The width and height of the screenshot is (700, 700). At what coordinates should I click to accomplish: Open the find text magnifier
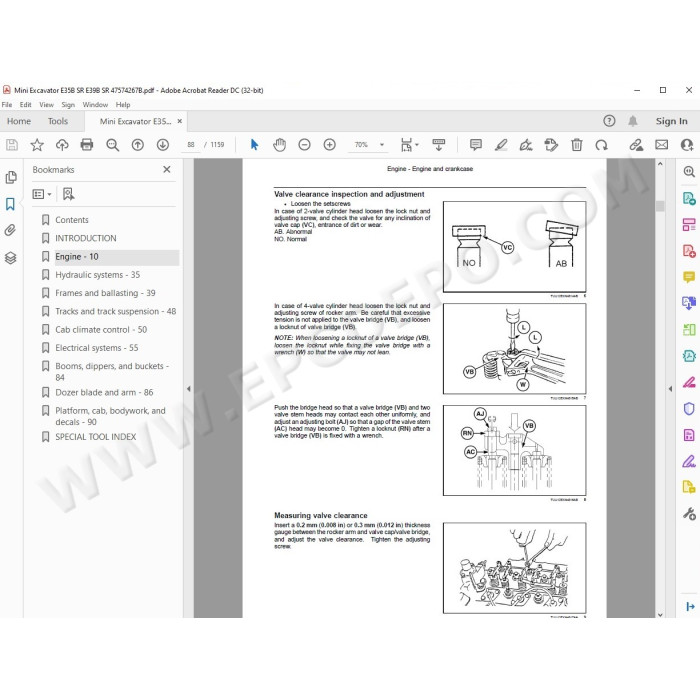pyautogui.click(x=112, y=145)
